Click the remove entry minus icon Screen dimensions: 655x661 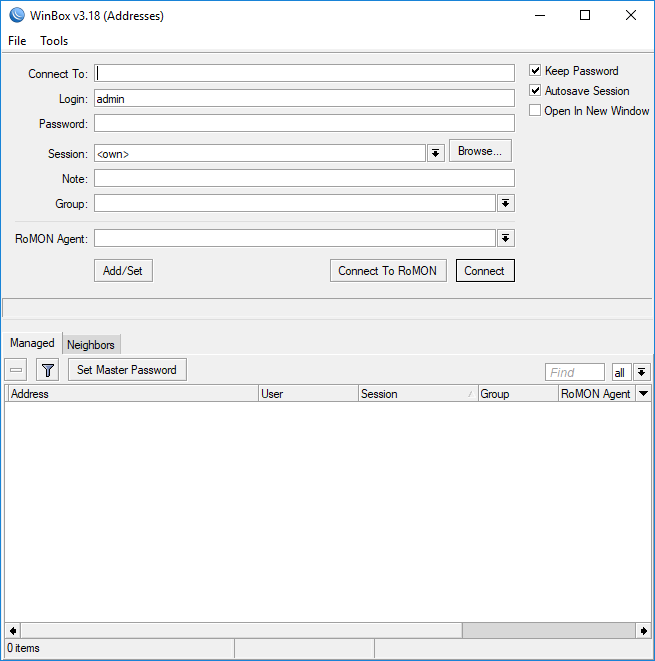click(x=16, y=370)
